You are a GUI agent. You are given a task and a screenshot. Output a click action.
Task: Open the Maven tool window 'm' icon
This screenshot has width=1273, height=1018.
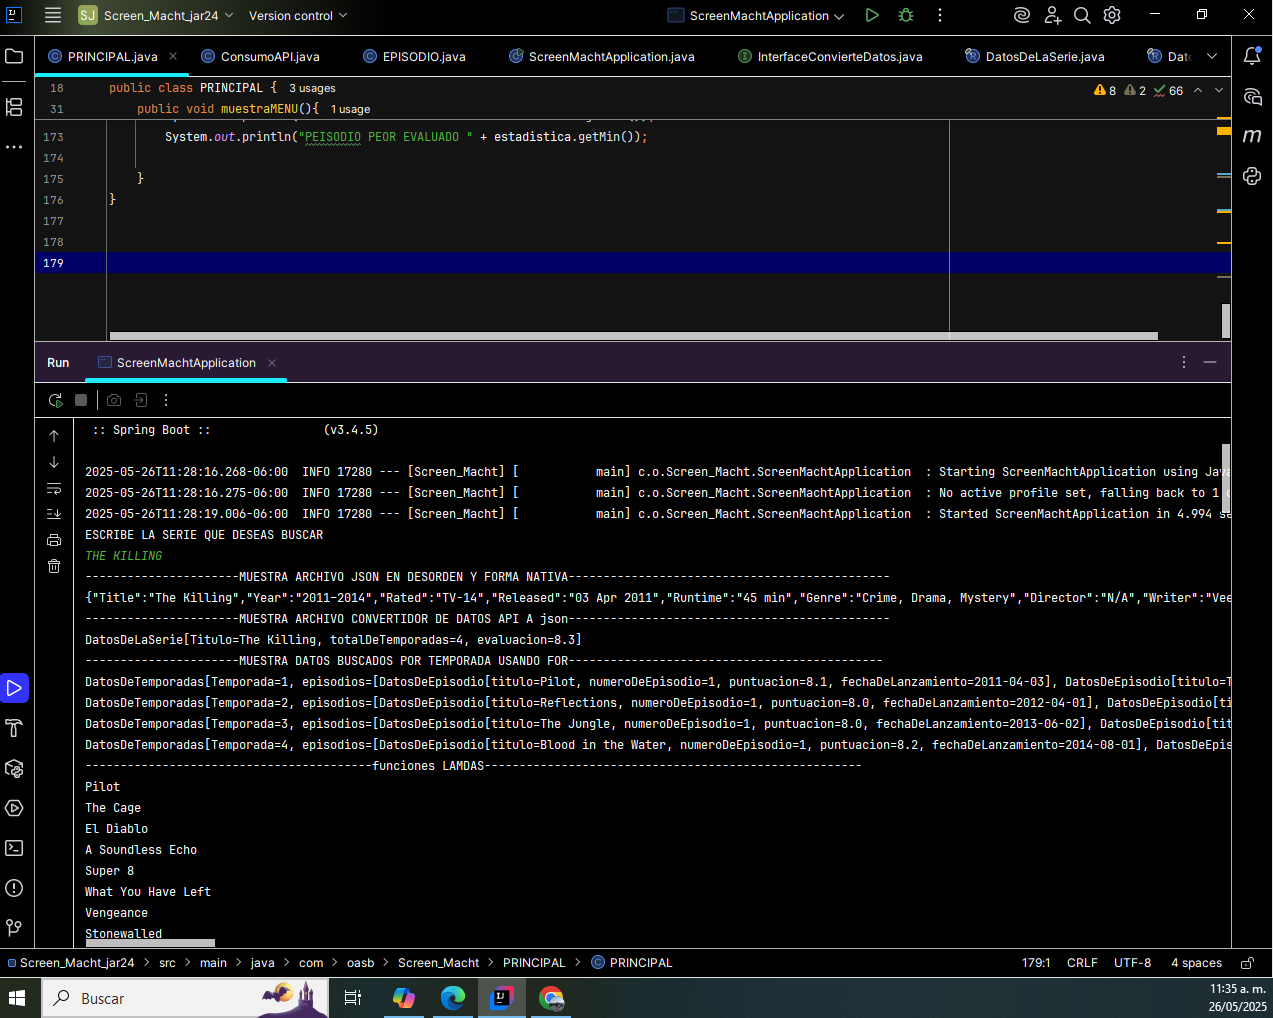click(1252, 135)
